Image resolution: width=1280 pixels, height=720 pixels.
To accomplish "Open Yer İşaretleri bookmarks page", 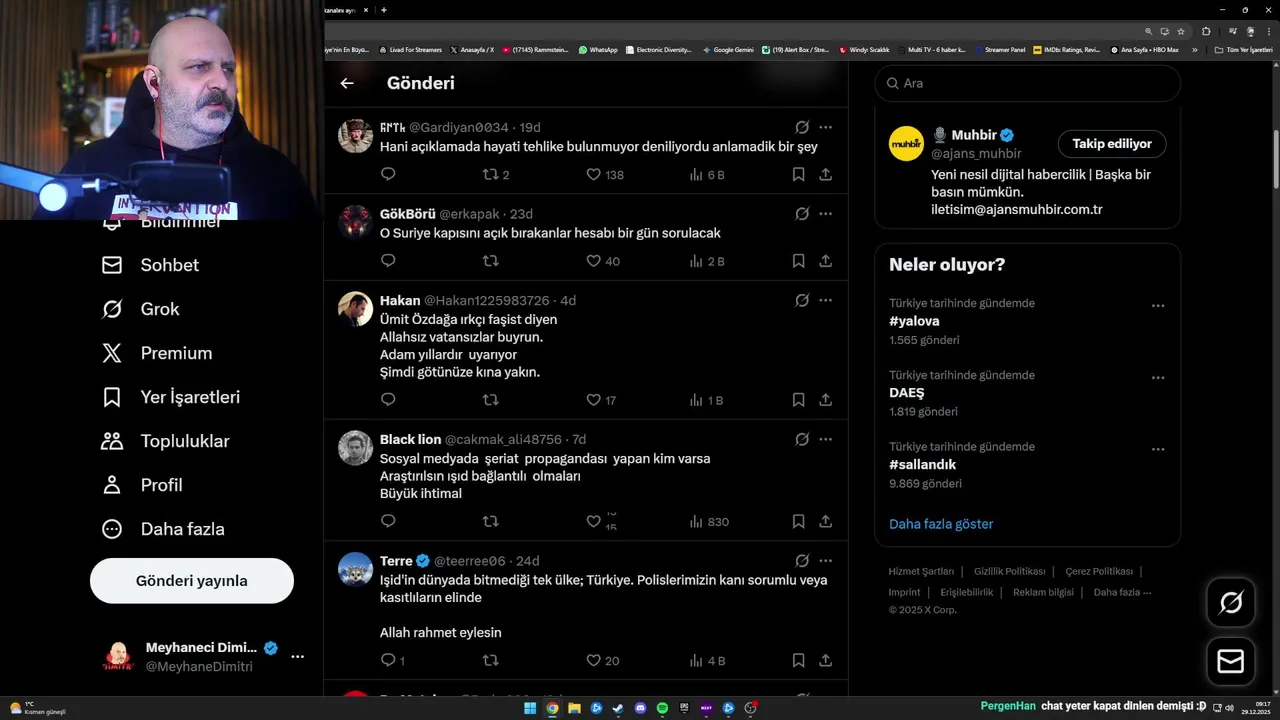I will point(170,397).
